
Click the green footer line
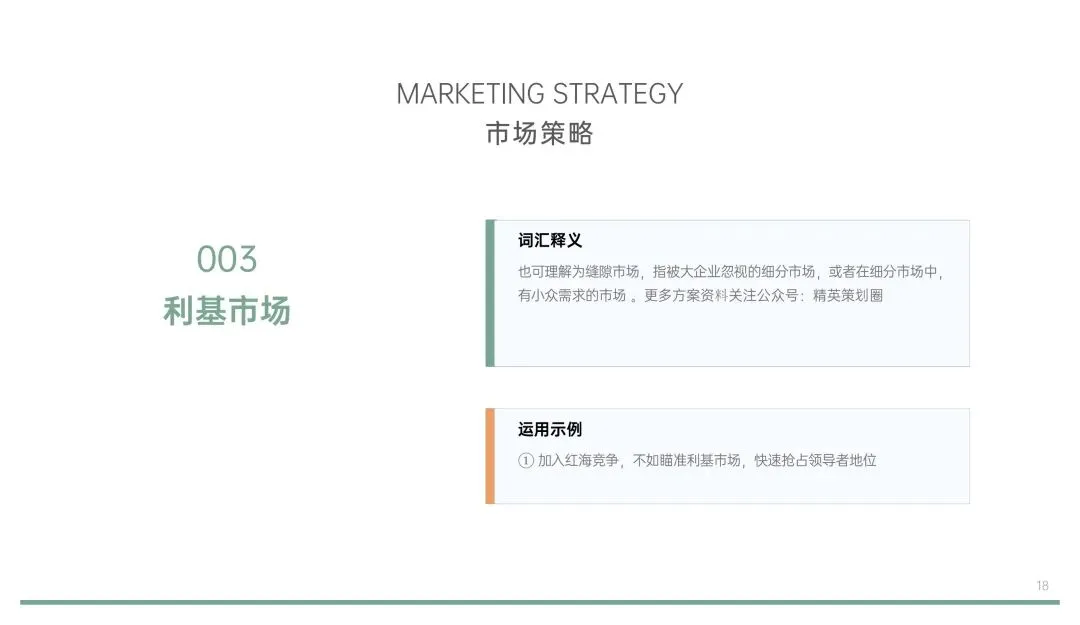pos(539,602)
